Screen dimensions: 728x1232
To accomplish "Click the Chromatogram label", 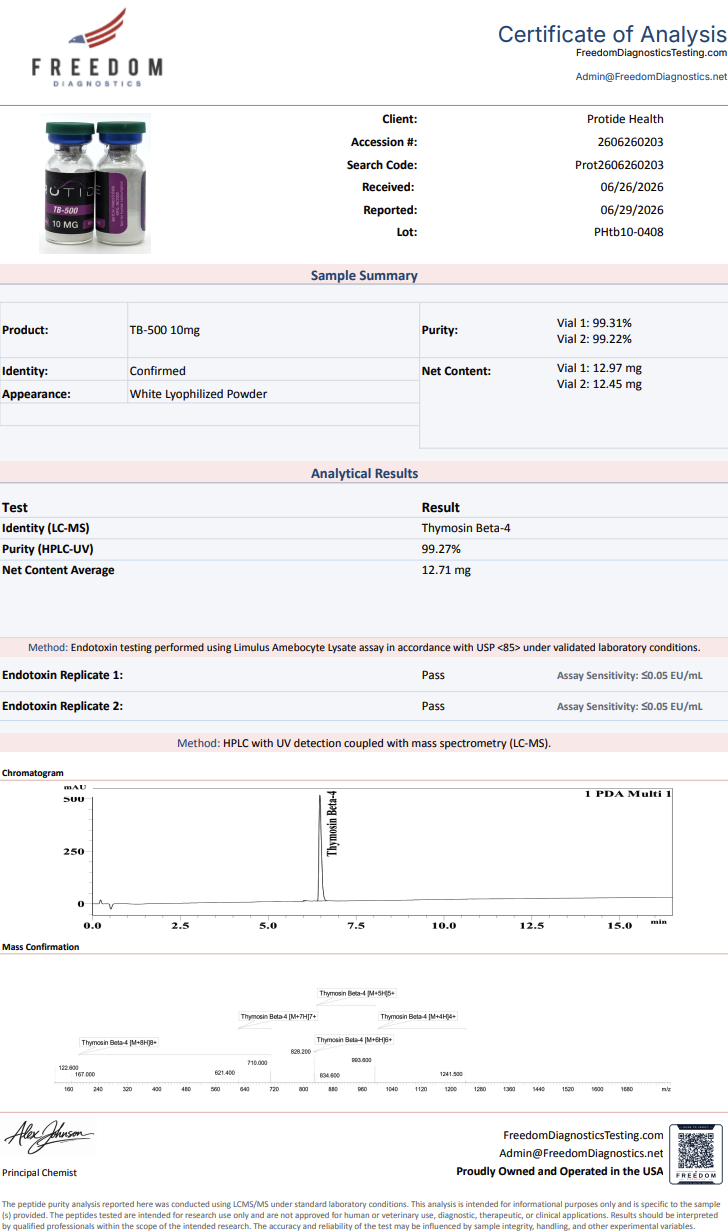I will coord(33,773).
